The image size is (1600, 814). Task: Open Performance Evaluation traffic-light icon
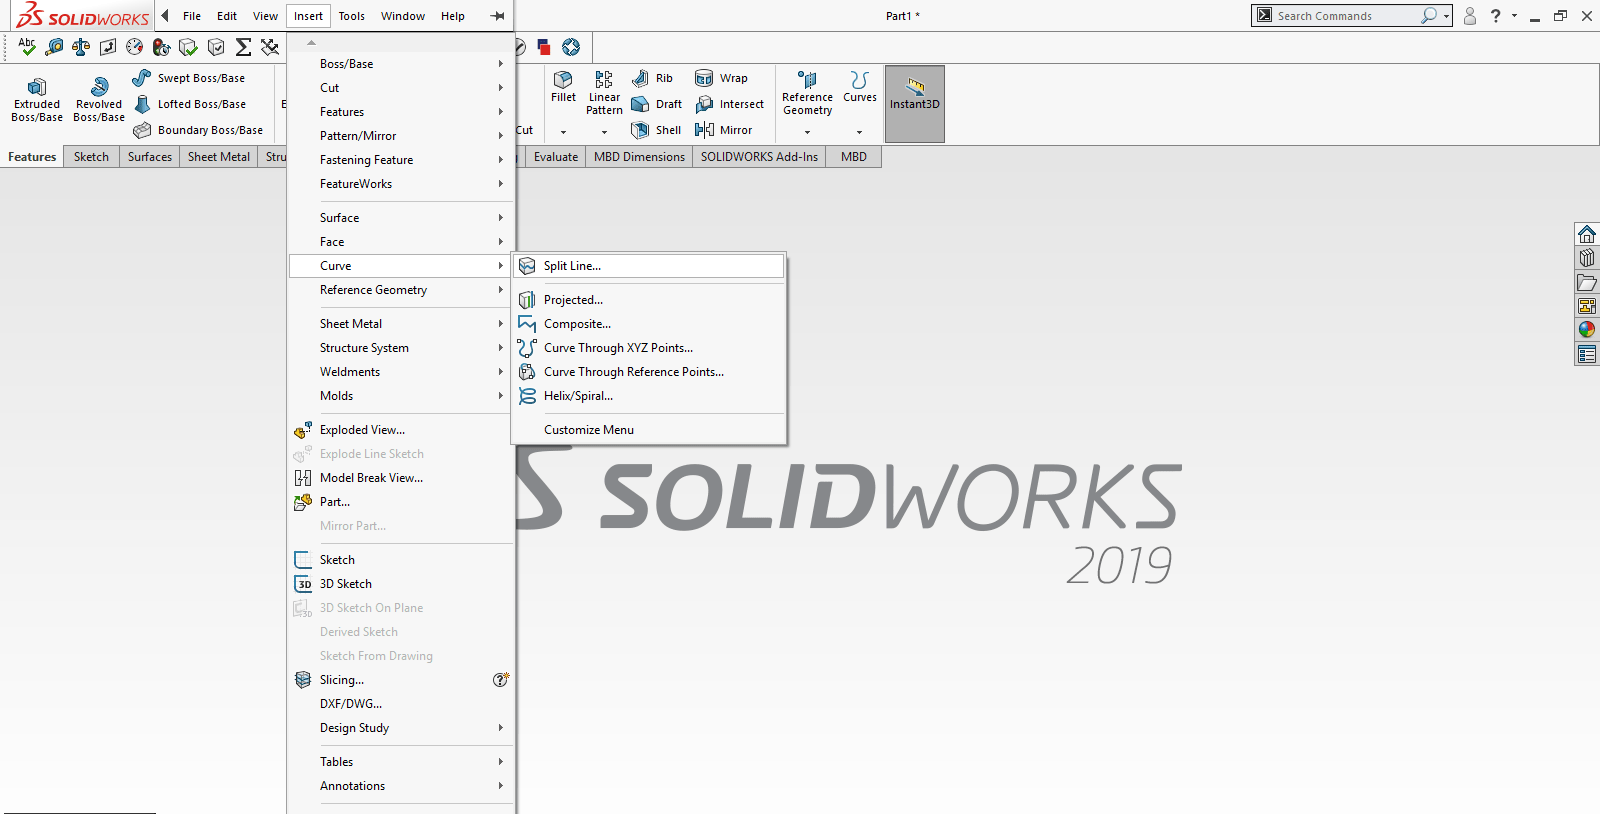[x=162, y=47]
